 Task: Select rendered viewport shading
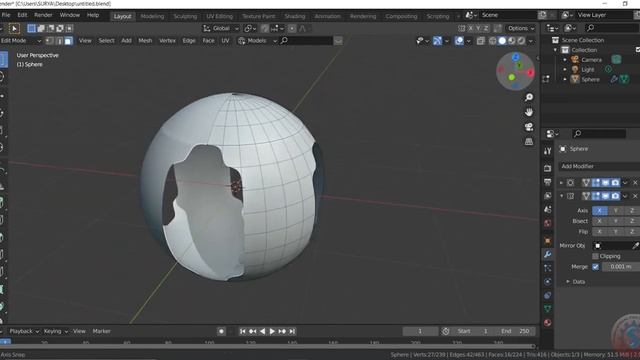pos(521,41)
